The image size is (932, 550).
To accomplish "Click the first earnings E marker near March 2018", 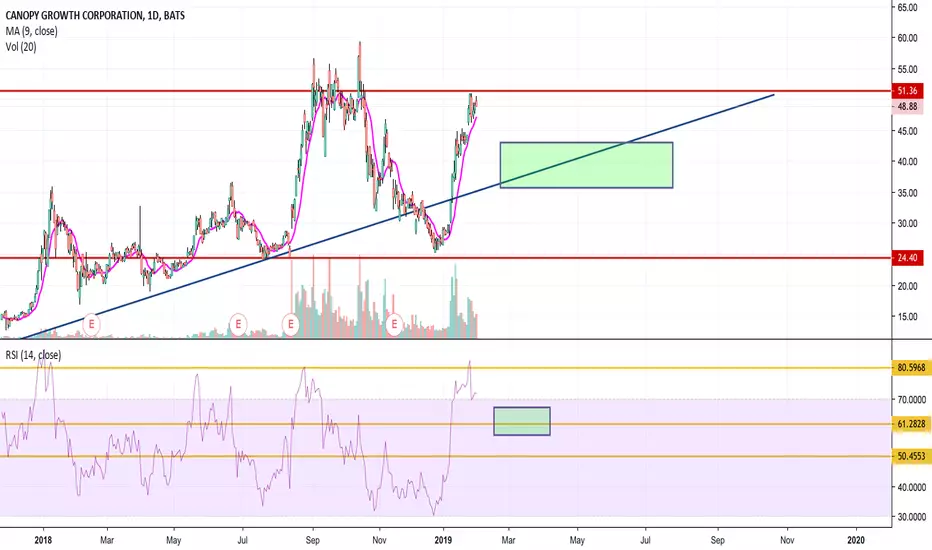I will pyautogui.click(x=92, y=324).
